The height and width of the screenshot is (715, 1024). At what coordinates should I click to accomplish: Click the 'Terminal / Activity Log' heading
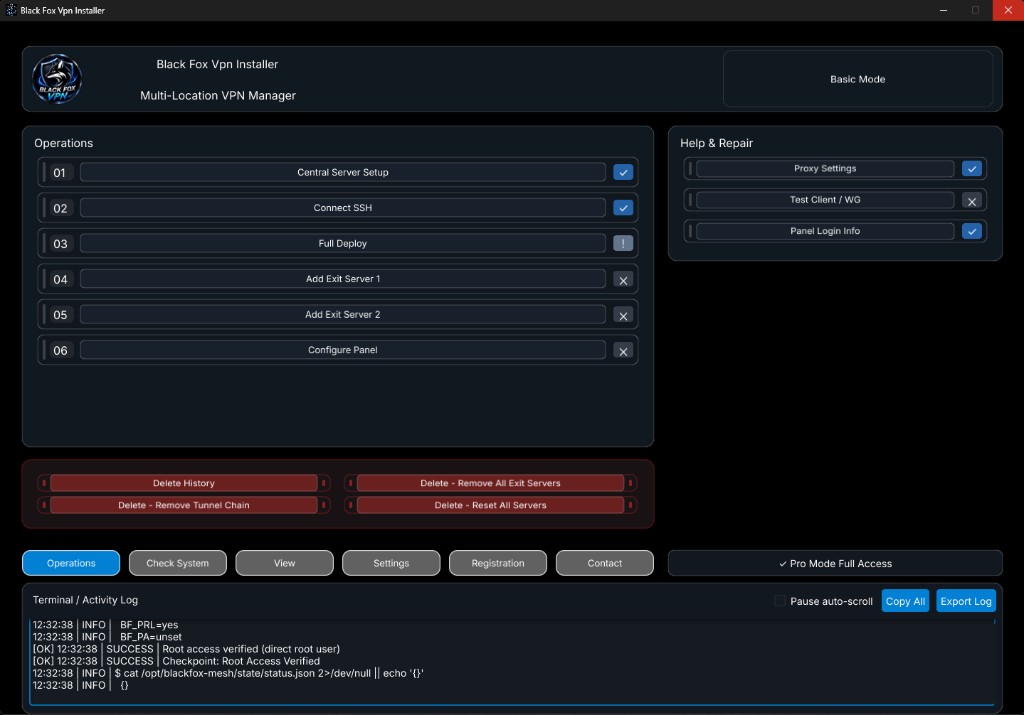tap(86, 599)
